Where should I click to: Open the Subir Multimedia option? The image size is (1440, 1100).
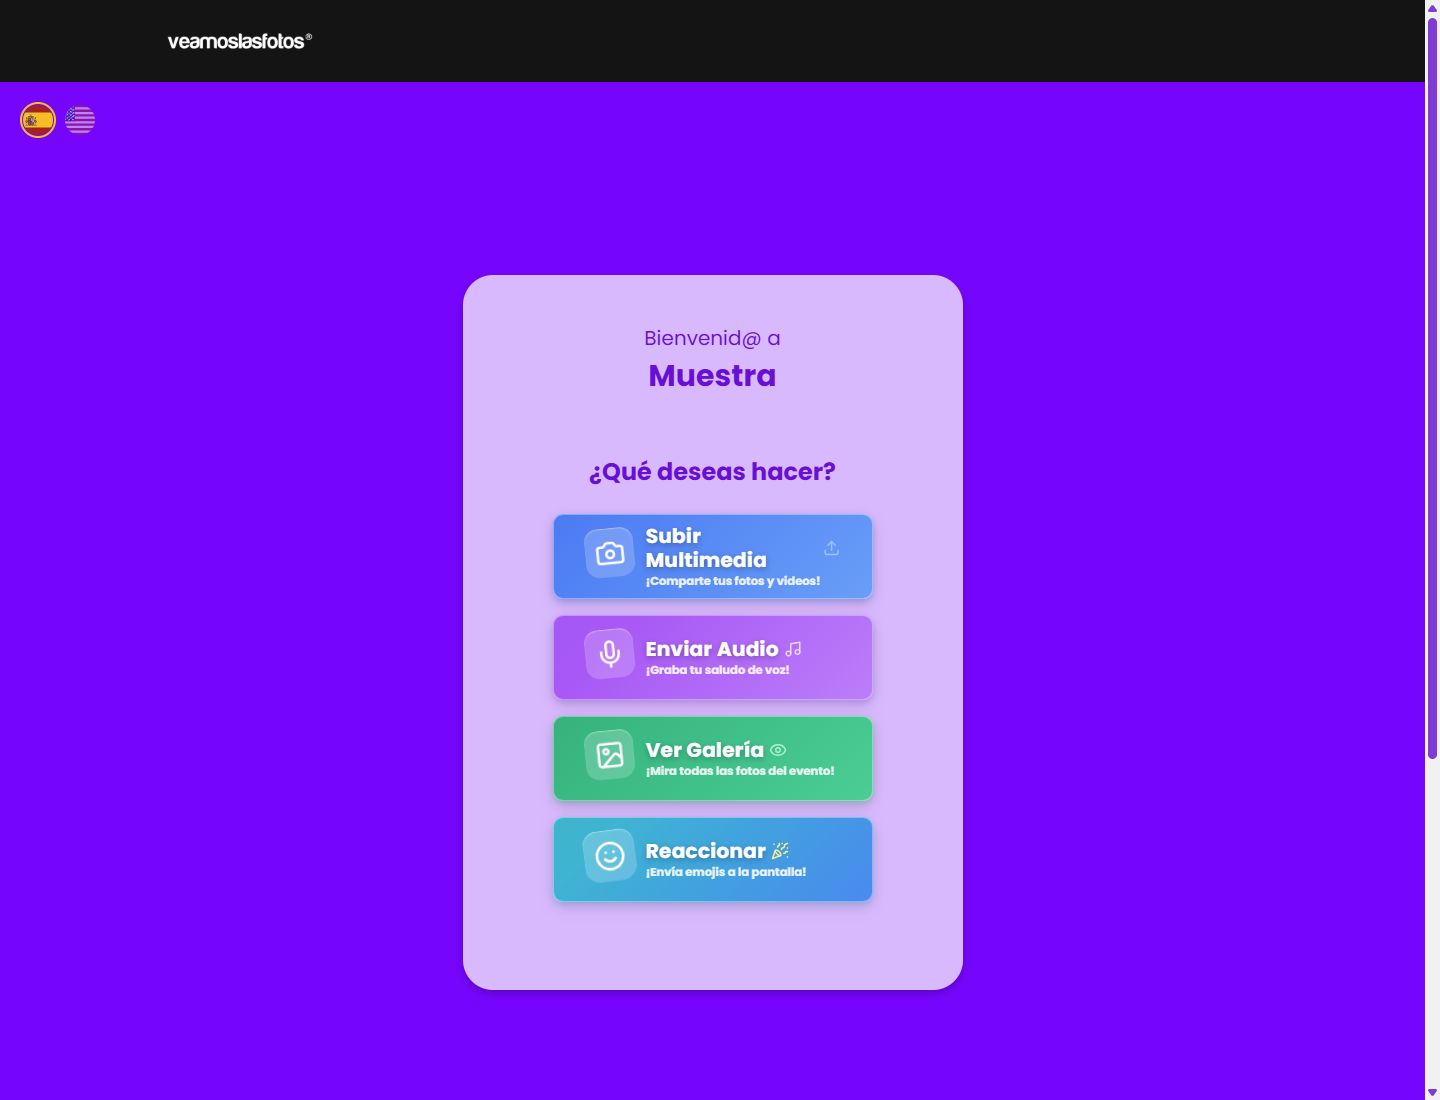click(x=713, y=557)
